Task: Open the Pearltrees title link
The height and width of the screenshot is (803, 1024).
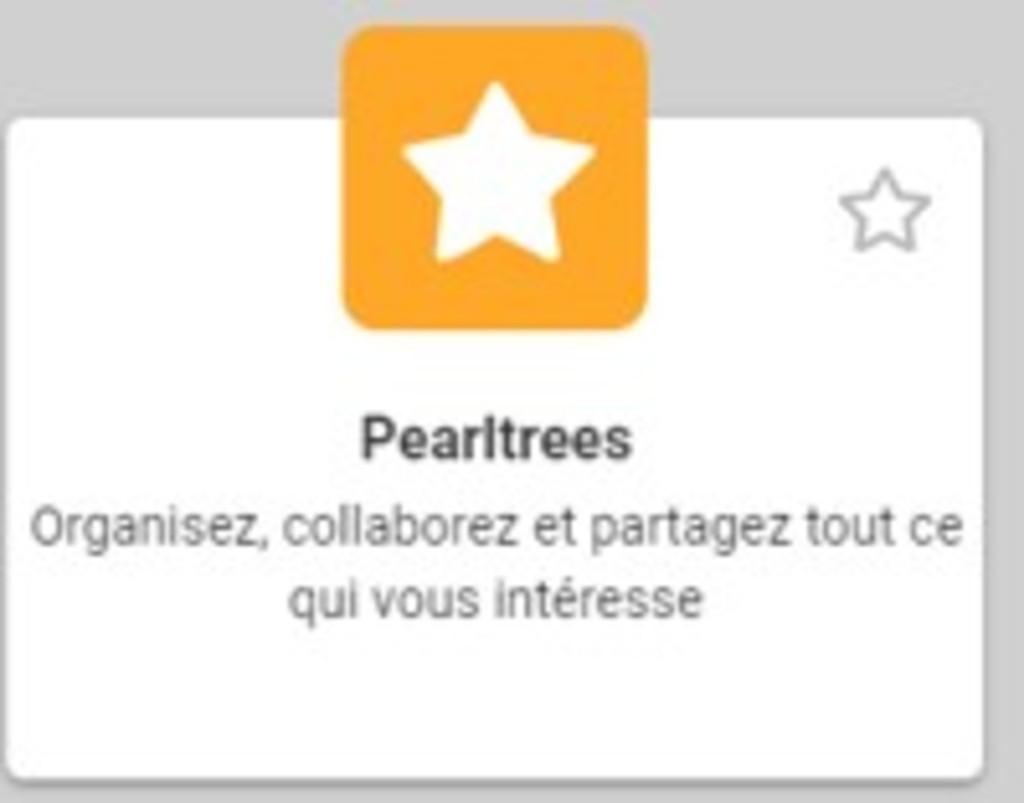Action: 496,439
